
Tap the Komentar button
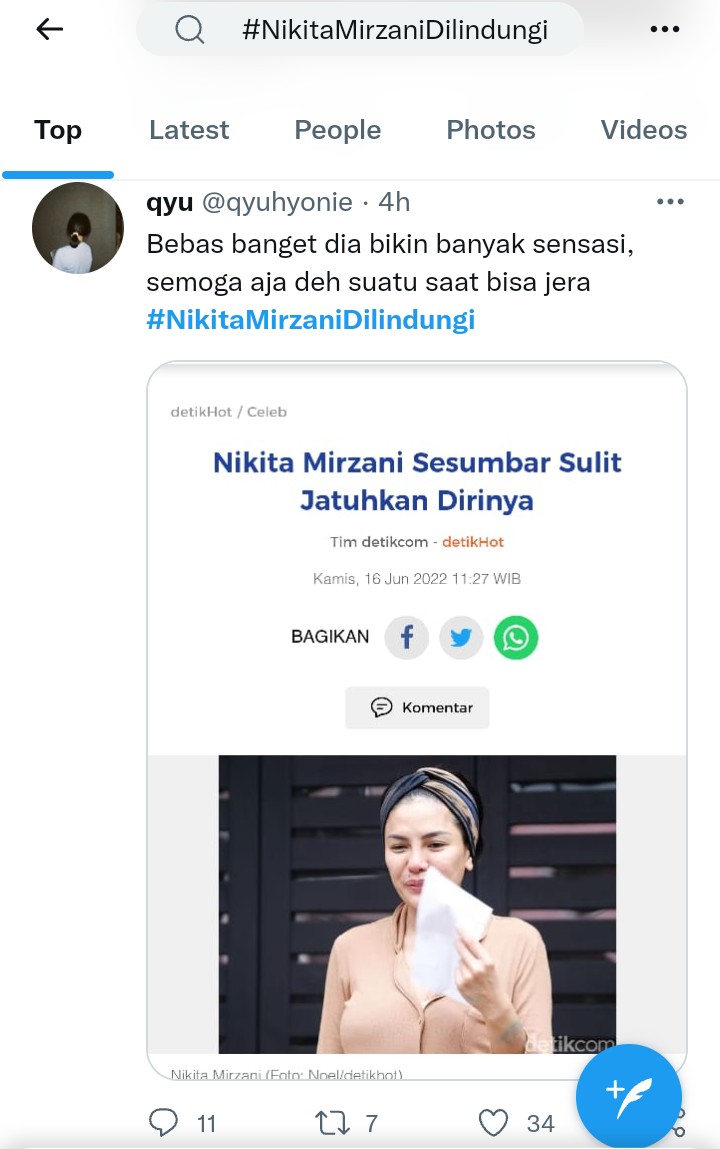coord(417,707)
